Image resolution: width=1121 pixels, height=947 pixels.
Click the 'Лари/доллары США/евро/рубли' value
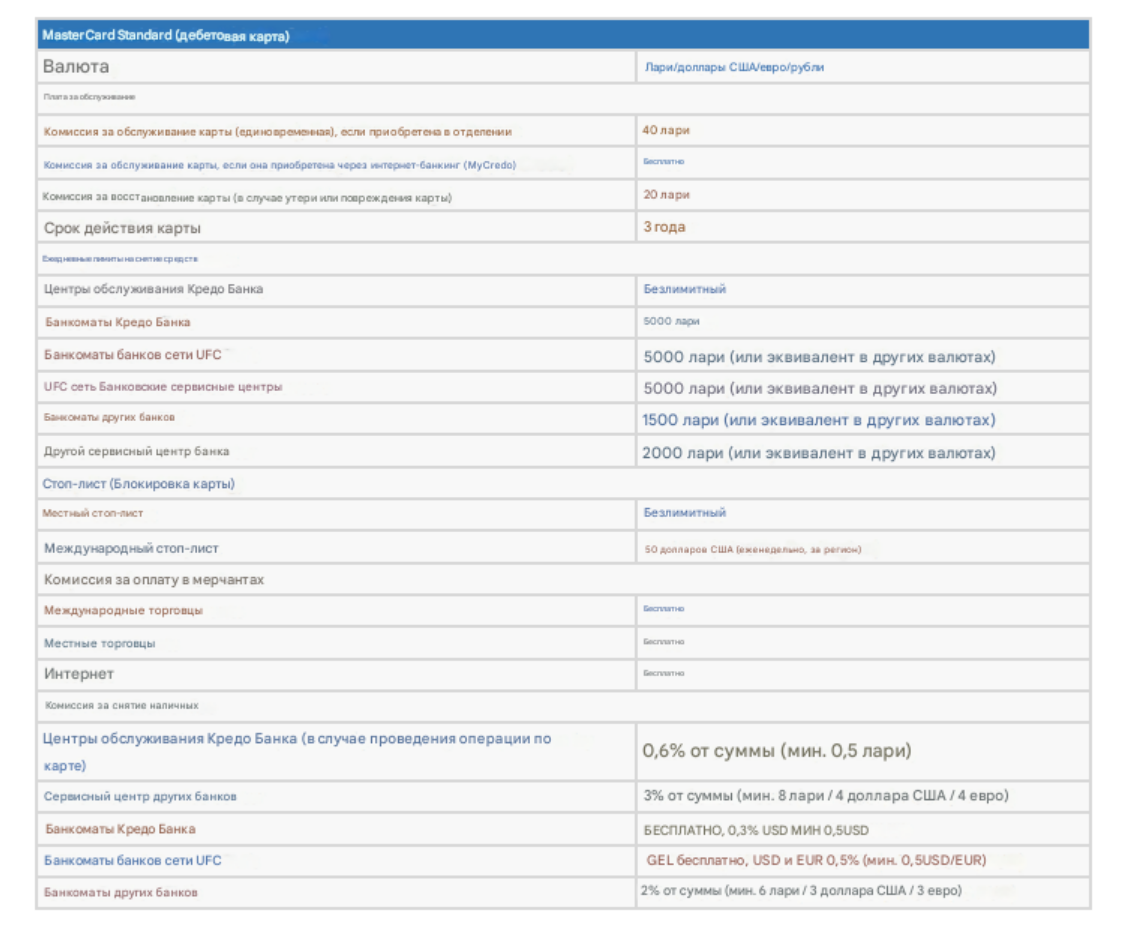point(734,67)
